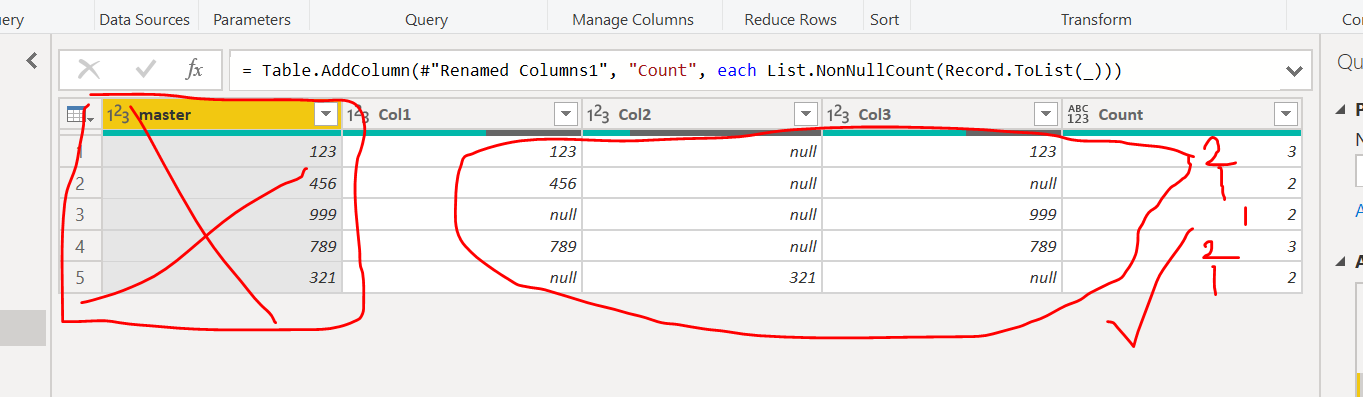Viewport: 1363px width, 397px height.
Task: Cancel formula edit with X icon
Action: [89, 69]
